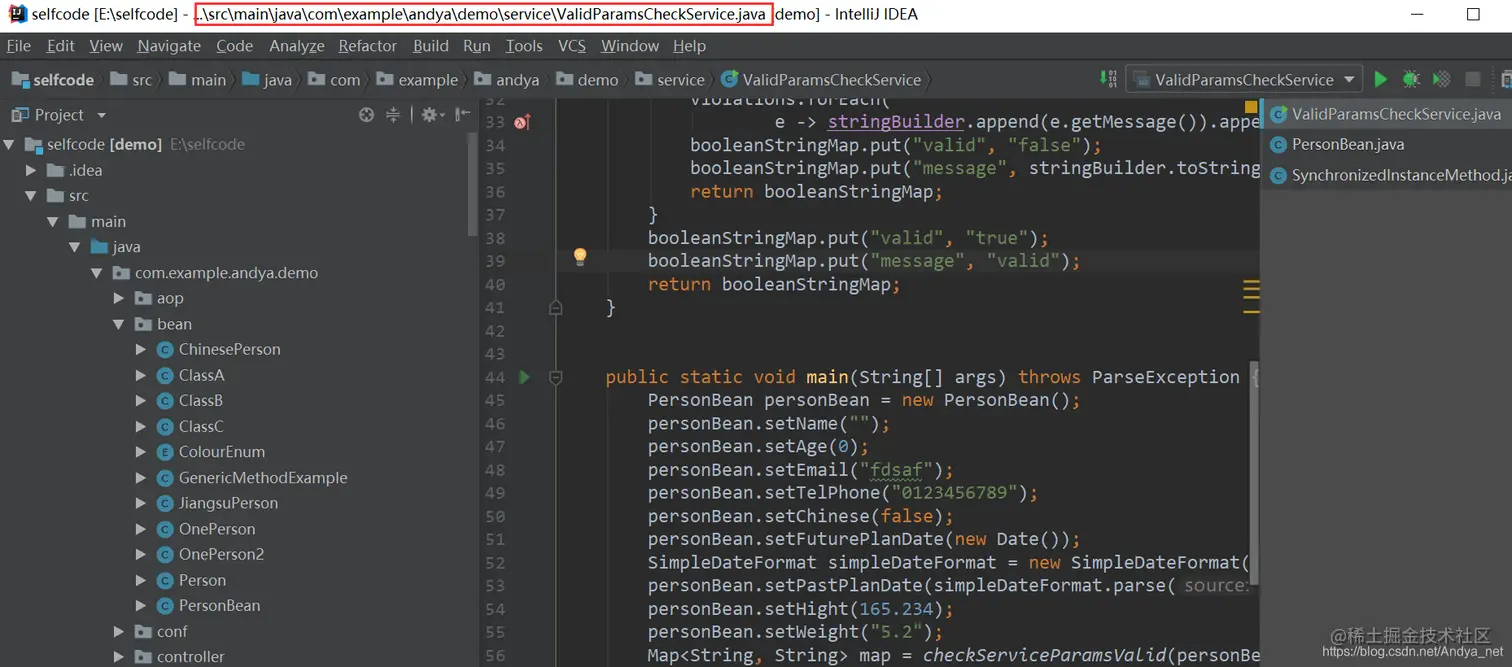Click the ChinesePerson class icon
The width and height of the screenshot is (1512, 667).
[166, 349]
